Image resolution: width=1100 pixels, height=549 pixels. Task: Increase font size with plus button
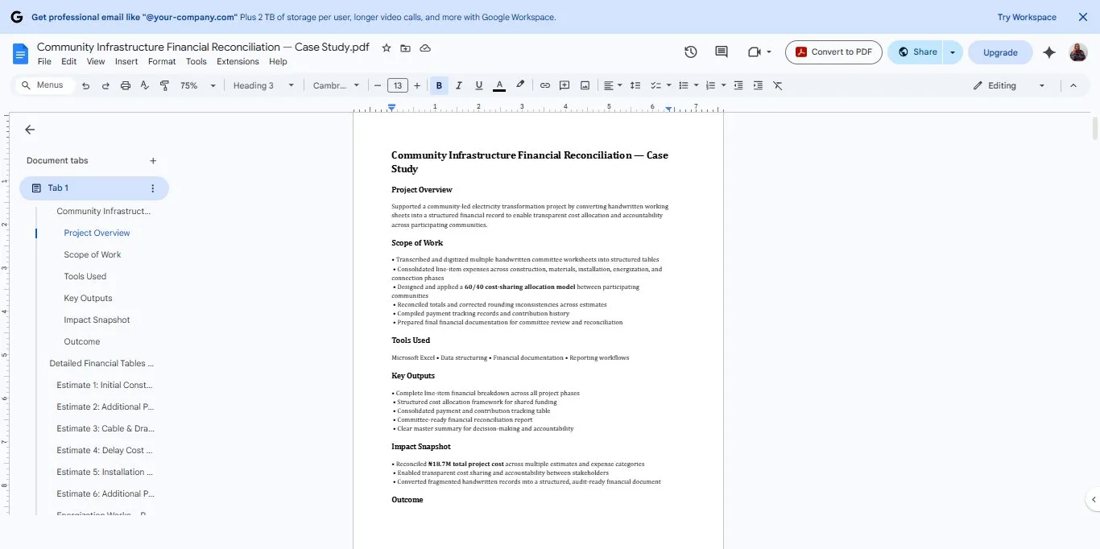(x=417, y=86)
